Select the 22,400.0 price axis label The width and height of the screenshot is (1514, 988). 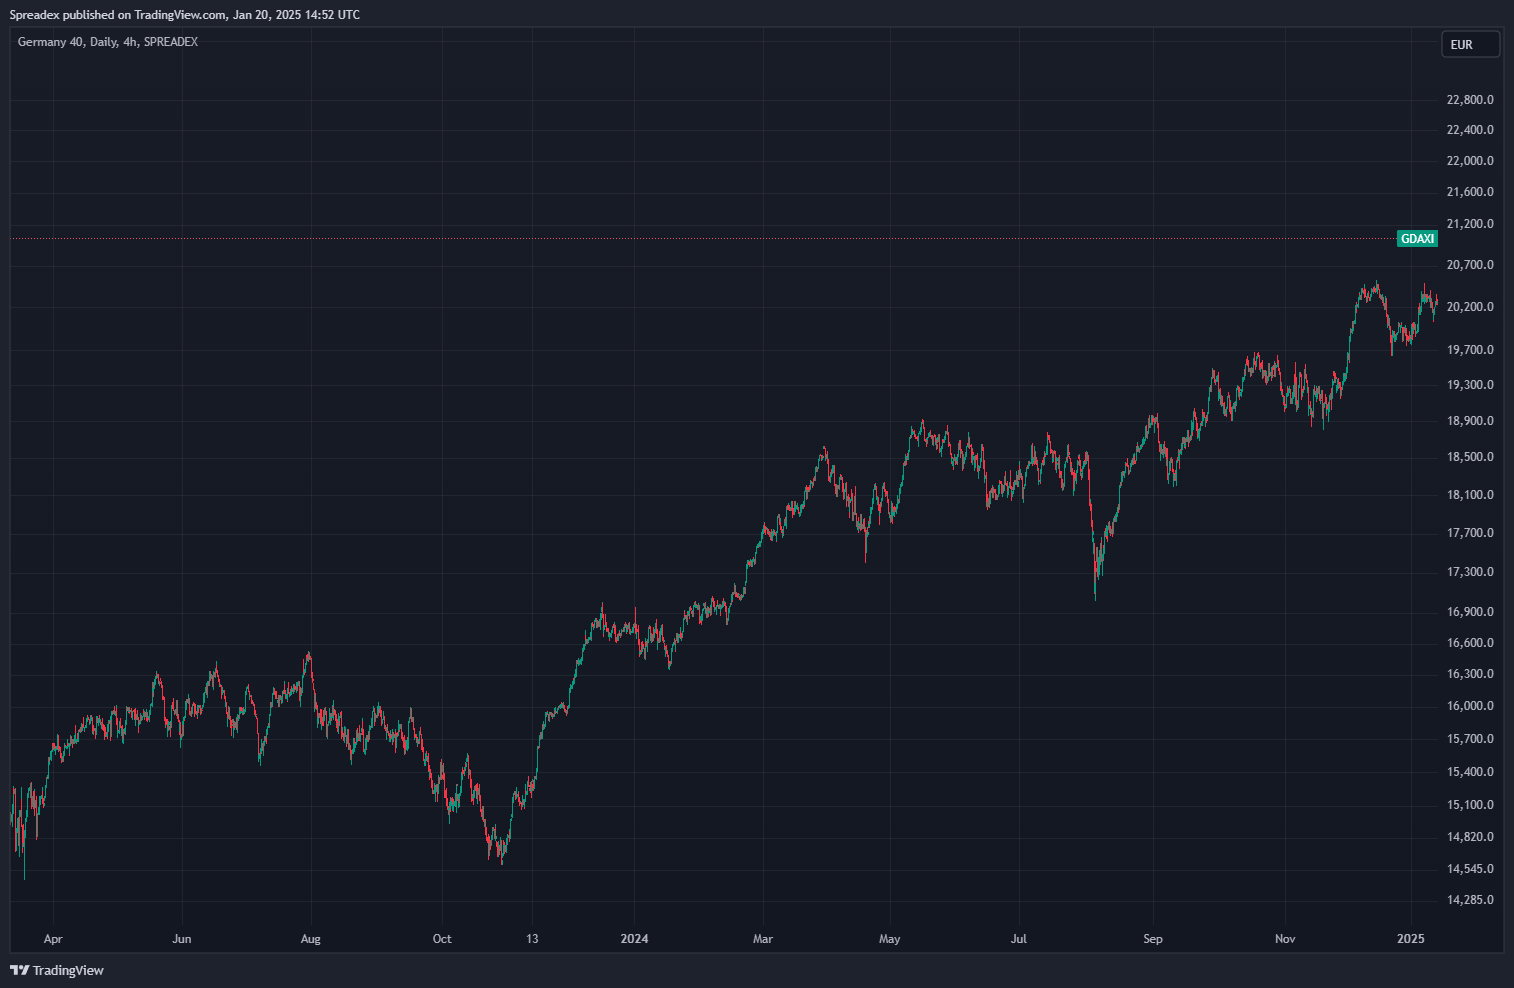tap(1470, 130)
